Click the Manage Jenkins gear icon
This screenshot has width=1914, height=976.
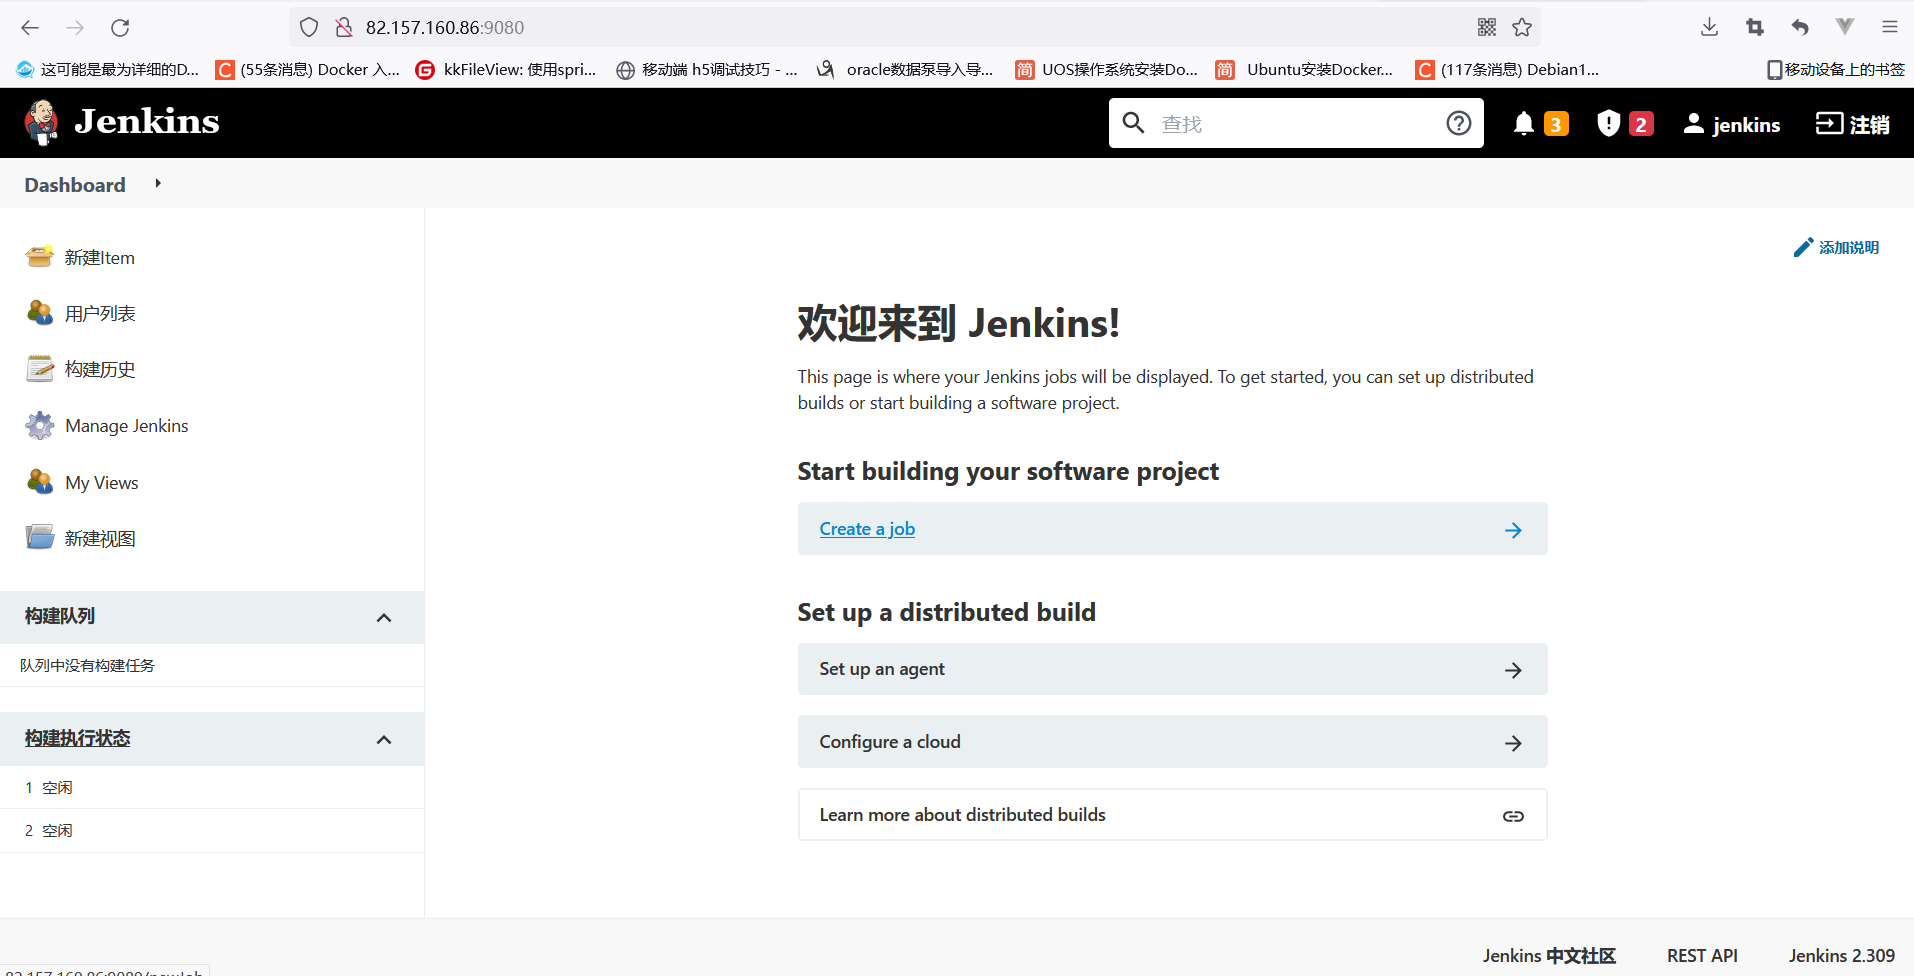(40, 426)
